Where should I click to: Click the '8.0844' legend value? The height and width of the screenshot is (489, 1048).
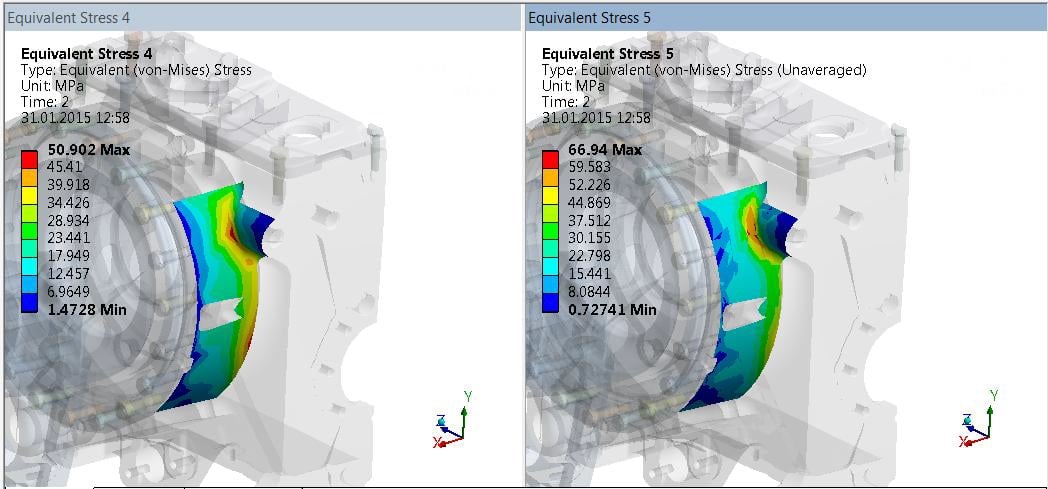pyautogui.click(x=590, y=291)
